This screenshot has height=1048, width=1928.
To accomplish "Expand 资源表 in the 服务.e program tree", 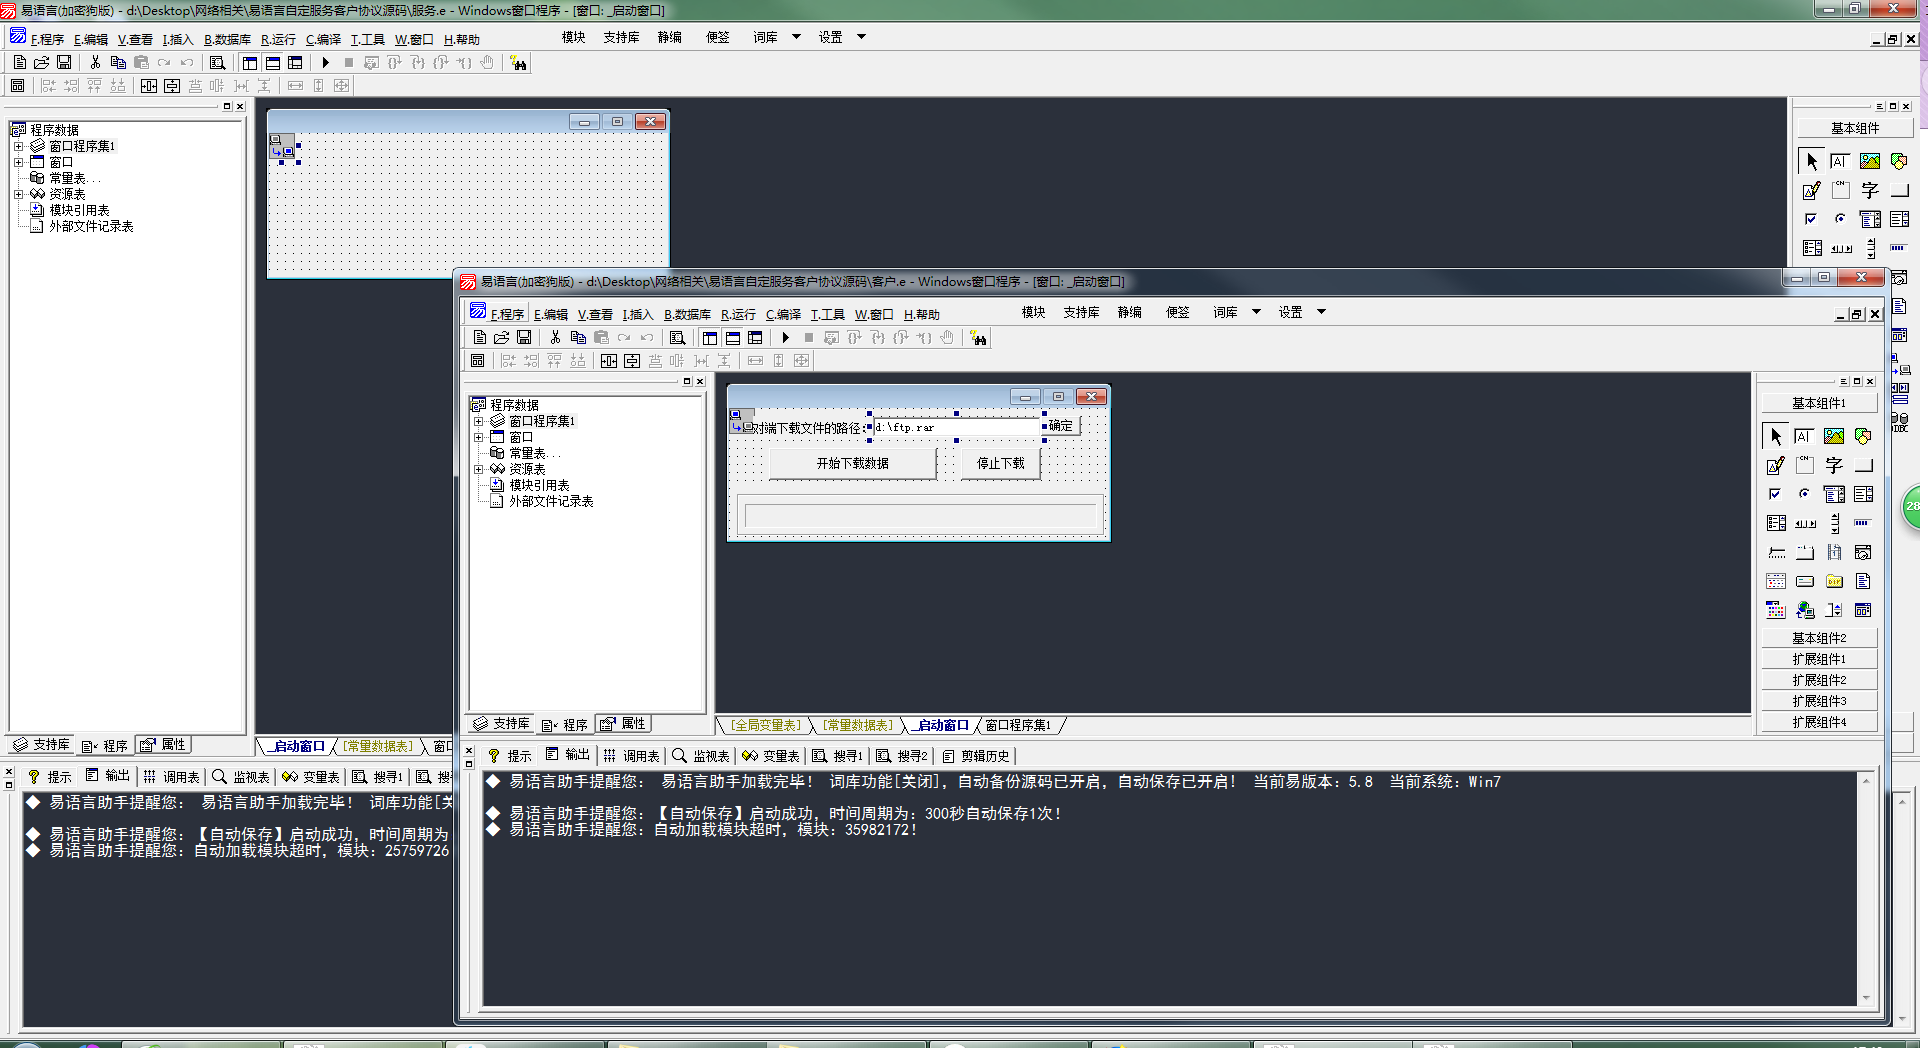I will tap(18, 194).
